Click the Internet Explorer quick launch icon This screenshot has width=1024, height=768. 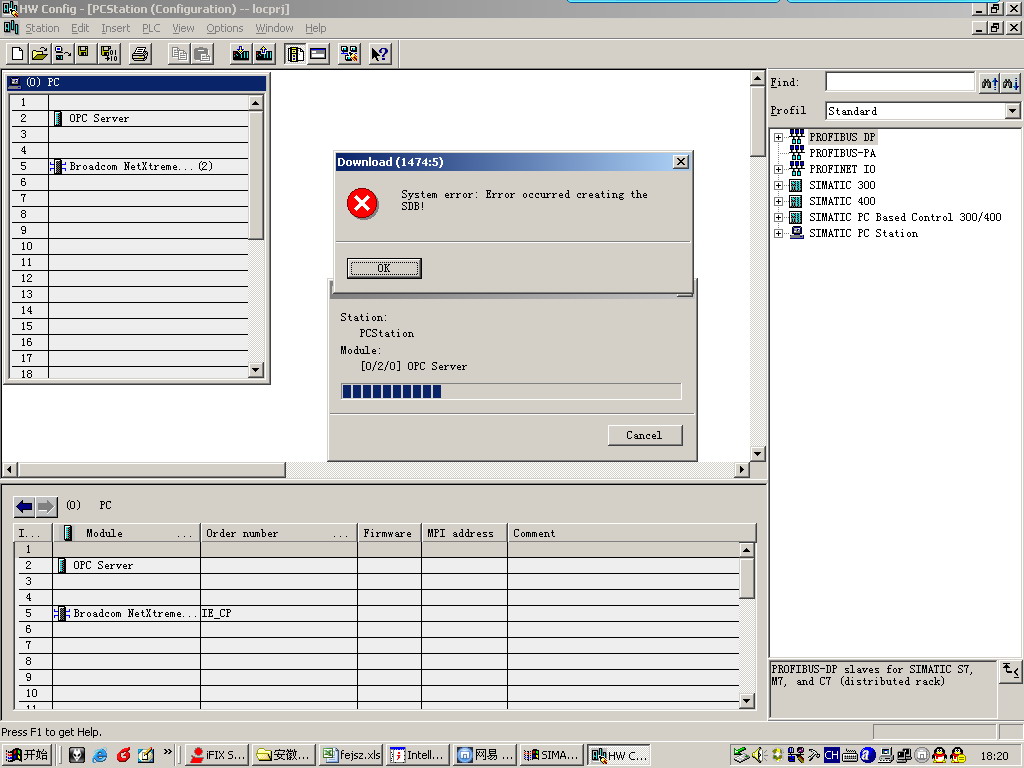pos(100,755)
